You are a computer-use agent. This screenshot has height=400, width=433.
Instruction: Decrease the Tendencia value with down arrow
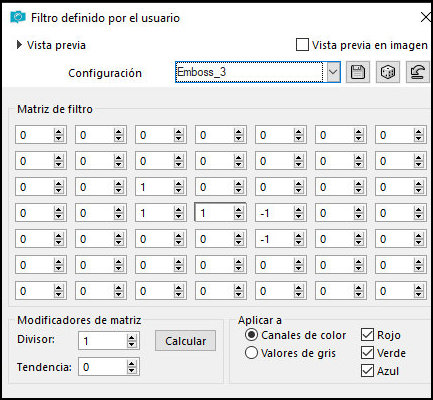click(132, 370)
